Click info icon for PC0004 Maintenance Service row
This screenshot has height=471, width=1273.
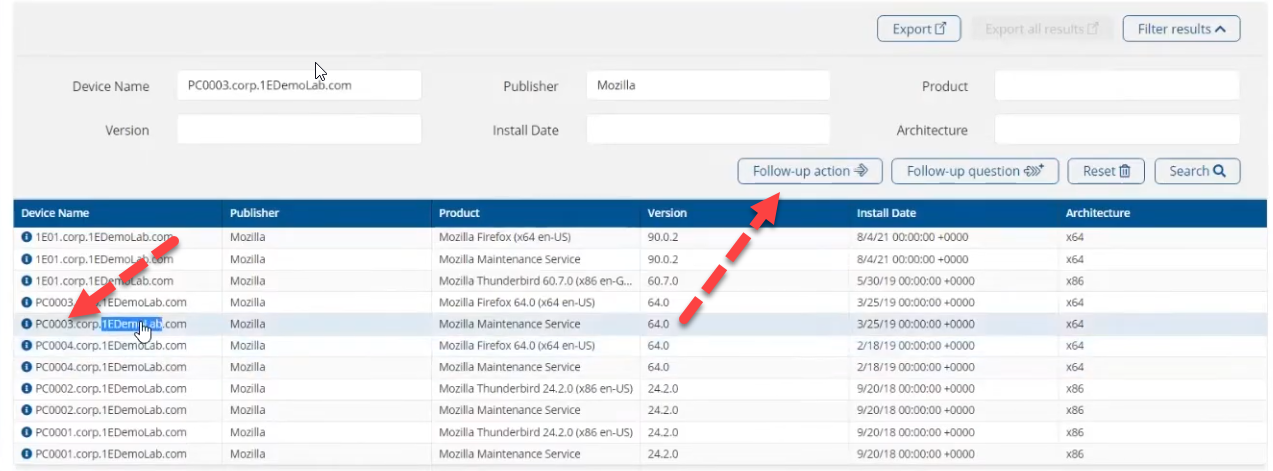click(x=27, y=367)
